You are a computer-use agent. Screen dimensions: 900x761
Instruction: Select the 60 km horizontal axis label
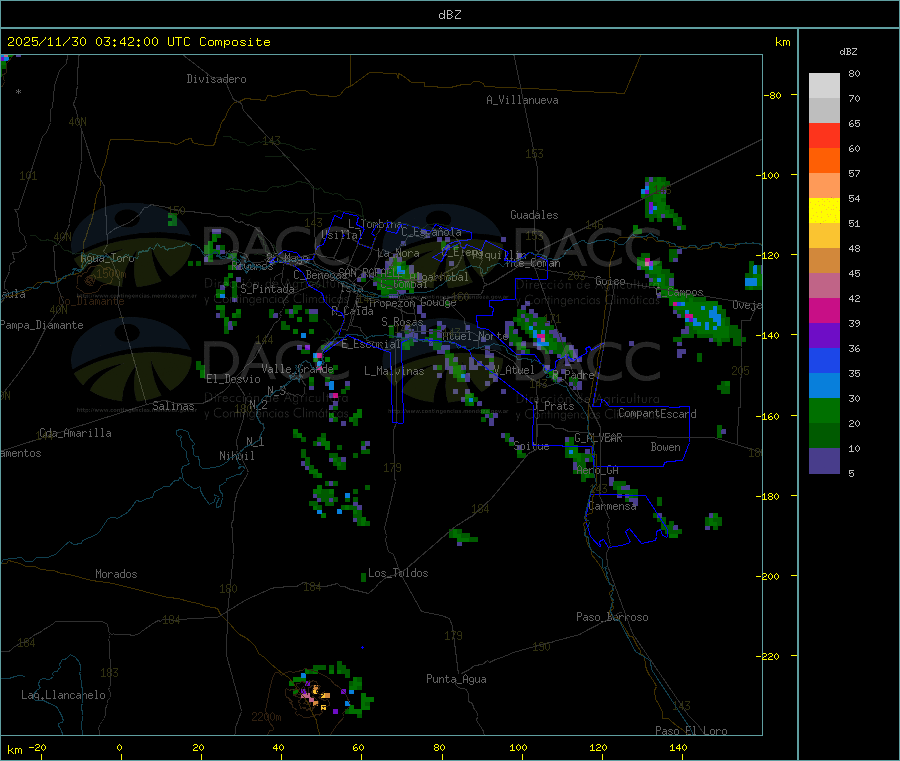click(x=358, y=747)
